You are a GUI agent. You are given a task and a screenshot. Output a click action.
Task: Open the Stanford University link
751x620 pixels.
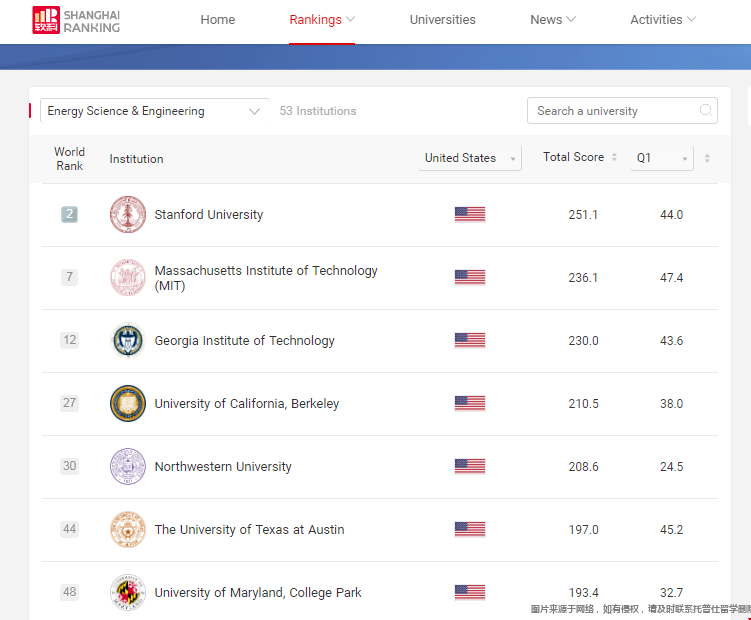(209, 215)
